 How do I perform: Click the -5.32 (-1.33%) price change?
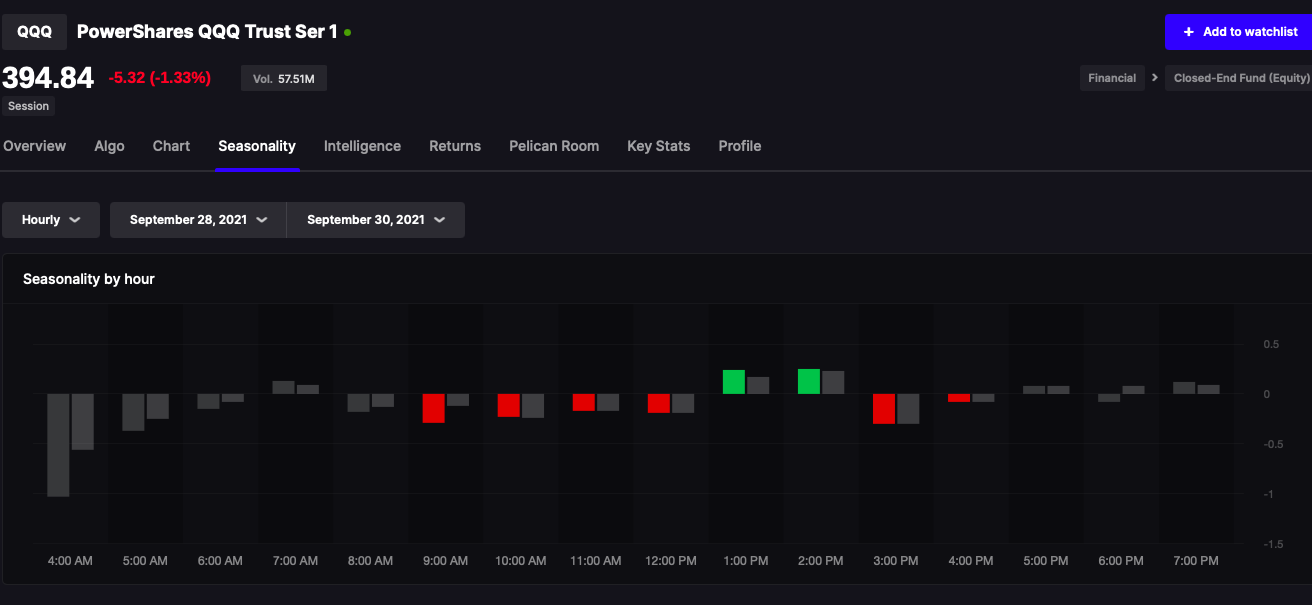pyautogui.click(x=160, y=78)
